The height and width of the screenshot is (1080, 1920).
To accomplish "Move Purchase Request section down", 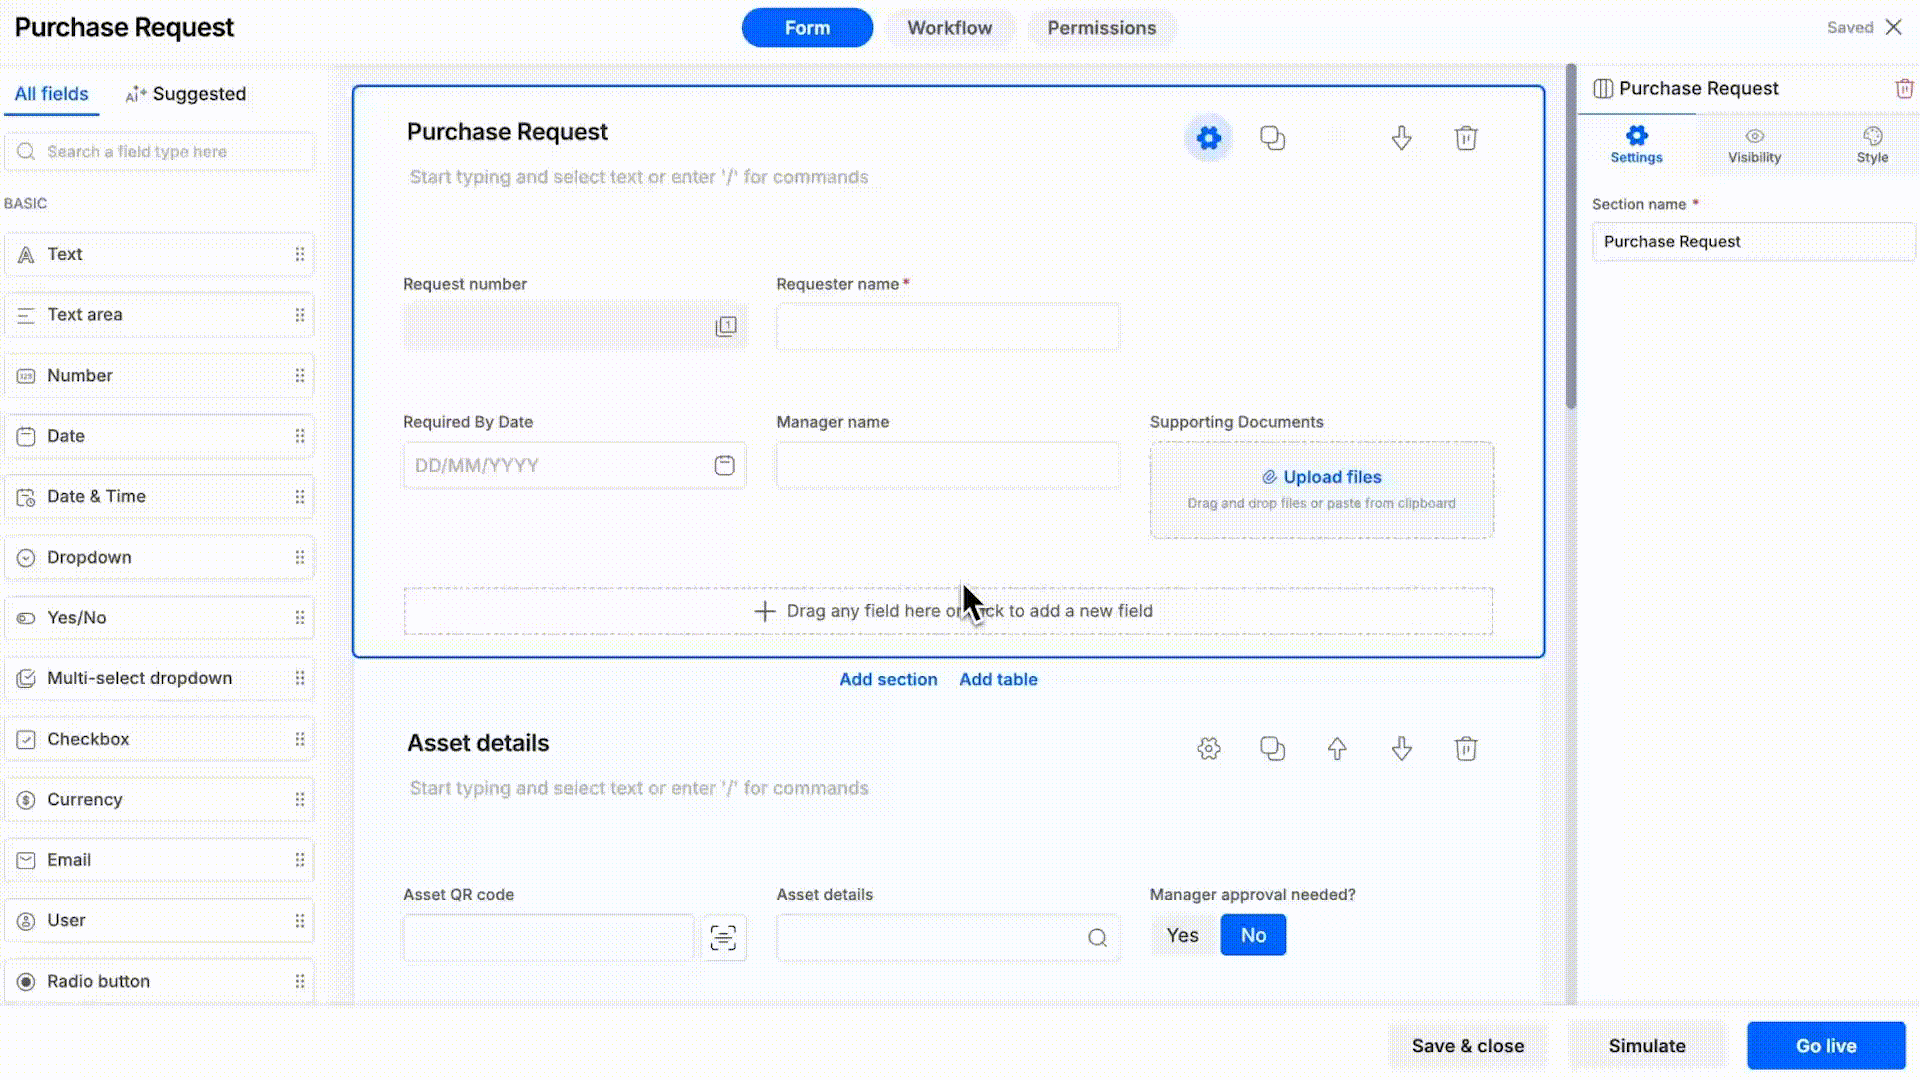I will (1401, 138).
